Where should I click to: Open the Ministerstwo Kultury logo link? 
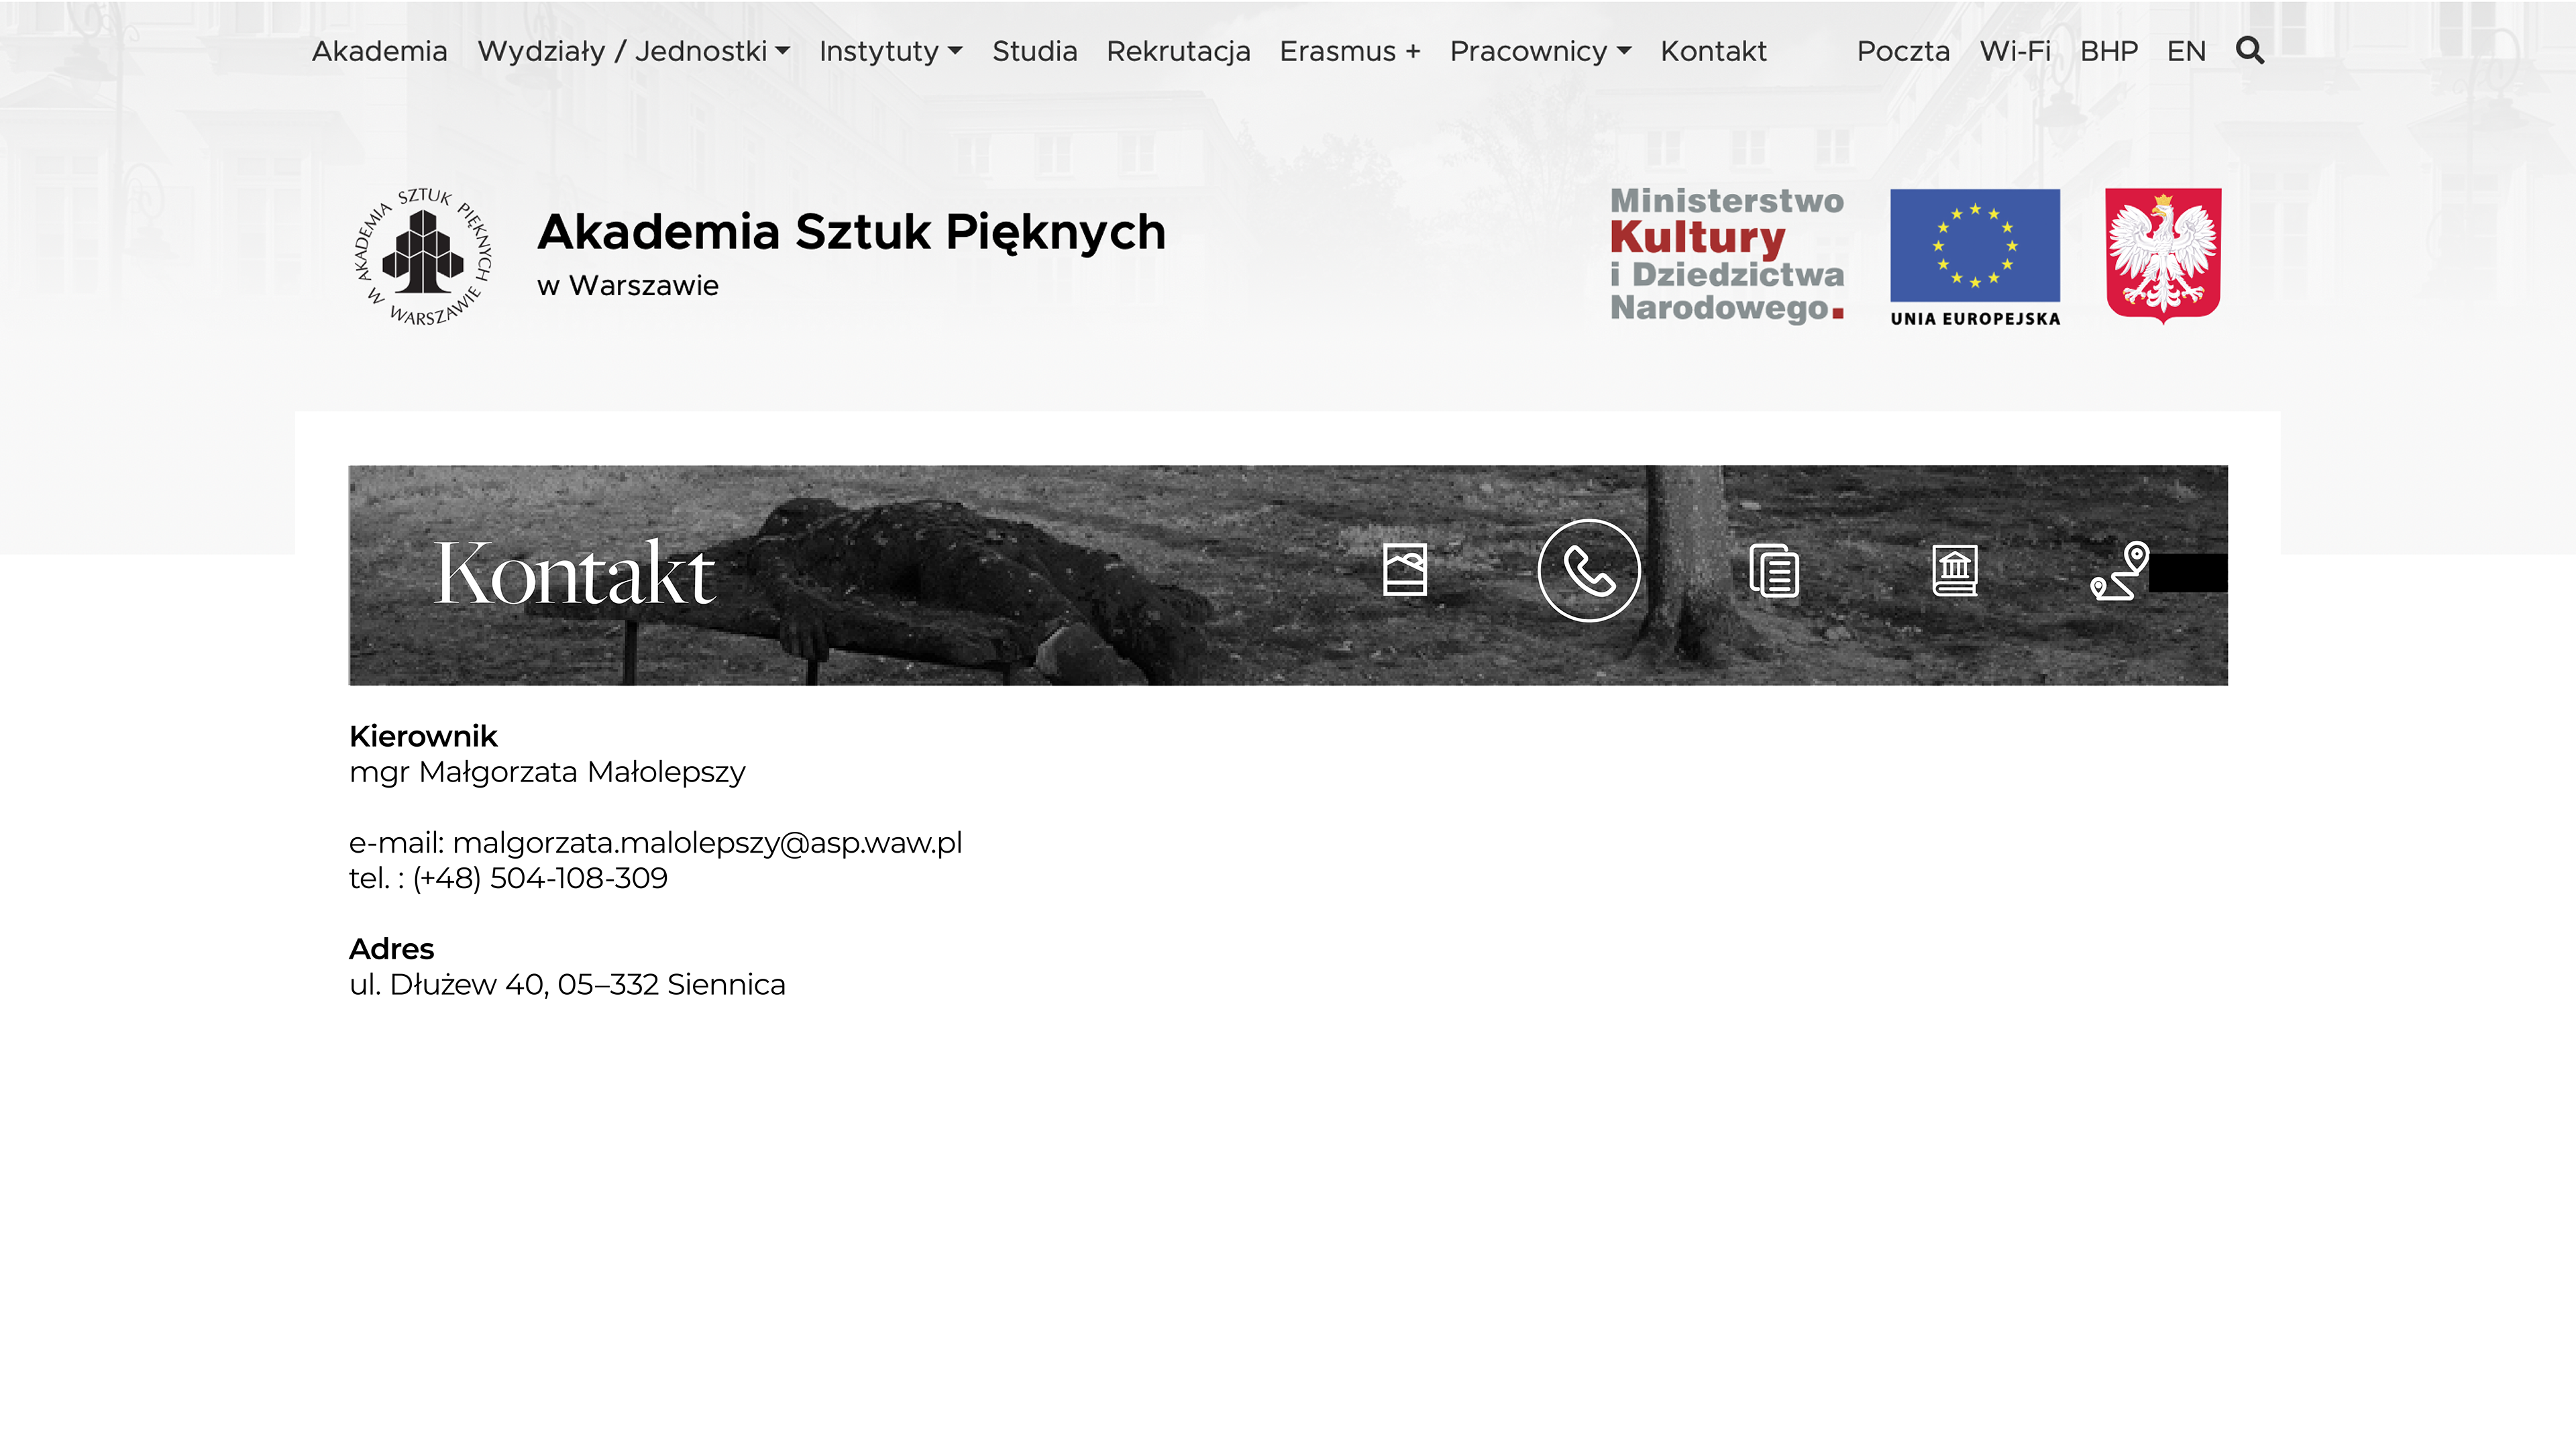pos(1726,255)
